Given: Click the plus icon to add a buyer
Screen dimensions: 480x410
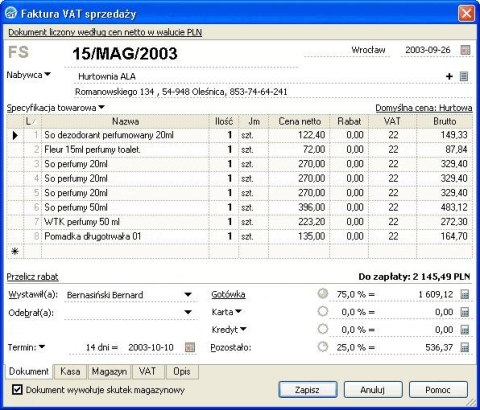Looking at the screenshot, I should pos(449,76).
